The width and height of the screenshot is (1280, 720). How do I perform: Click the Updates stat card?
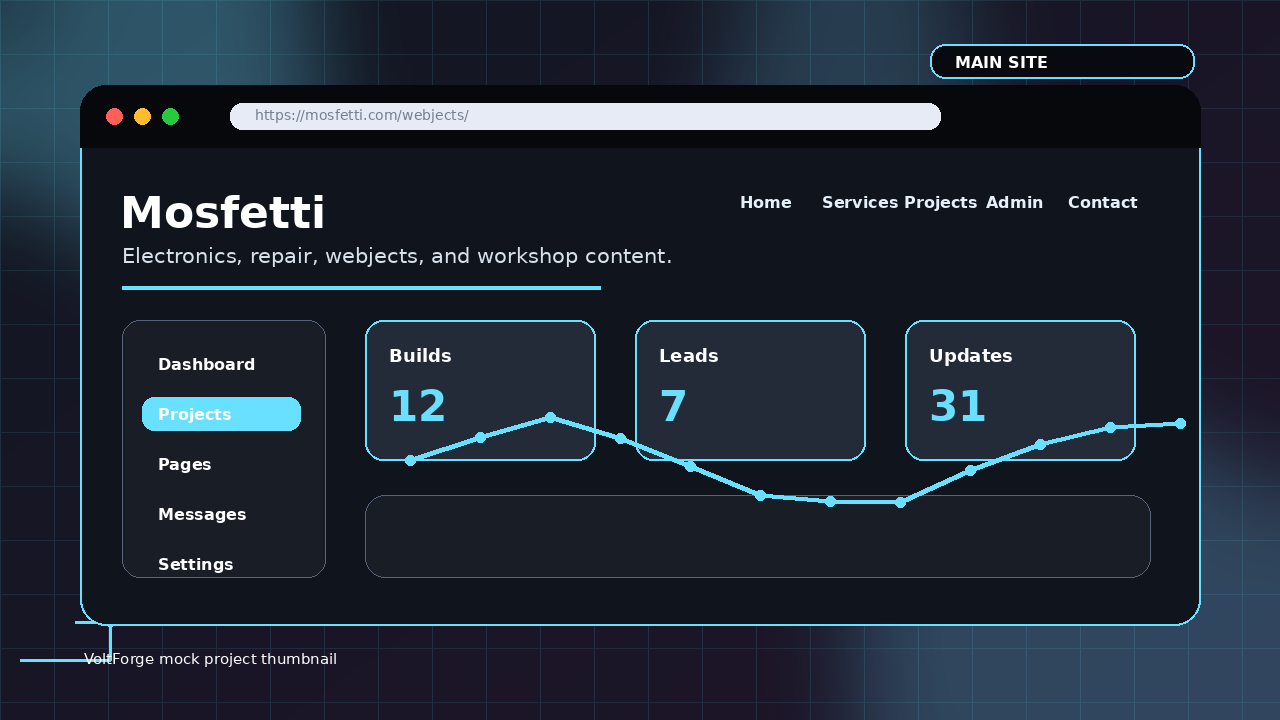pos(1020,390)
